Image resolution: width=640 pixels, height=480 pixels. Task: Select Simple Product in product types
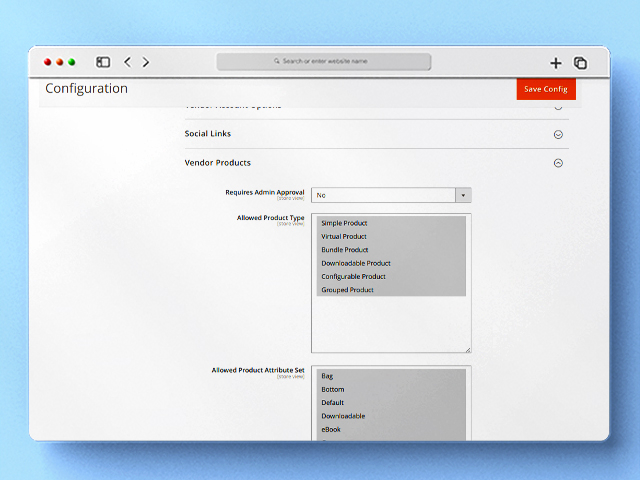point(344,223)
